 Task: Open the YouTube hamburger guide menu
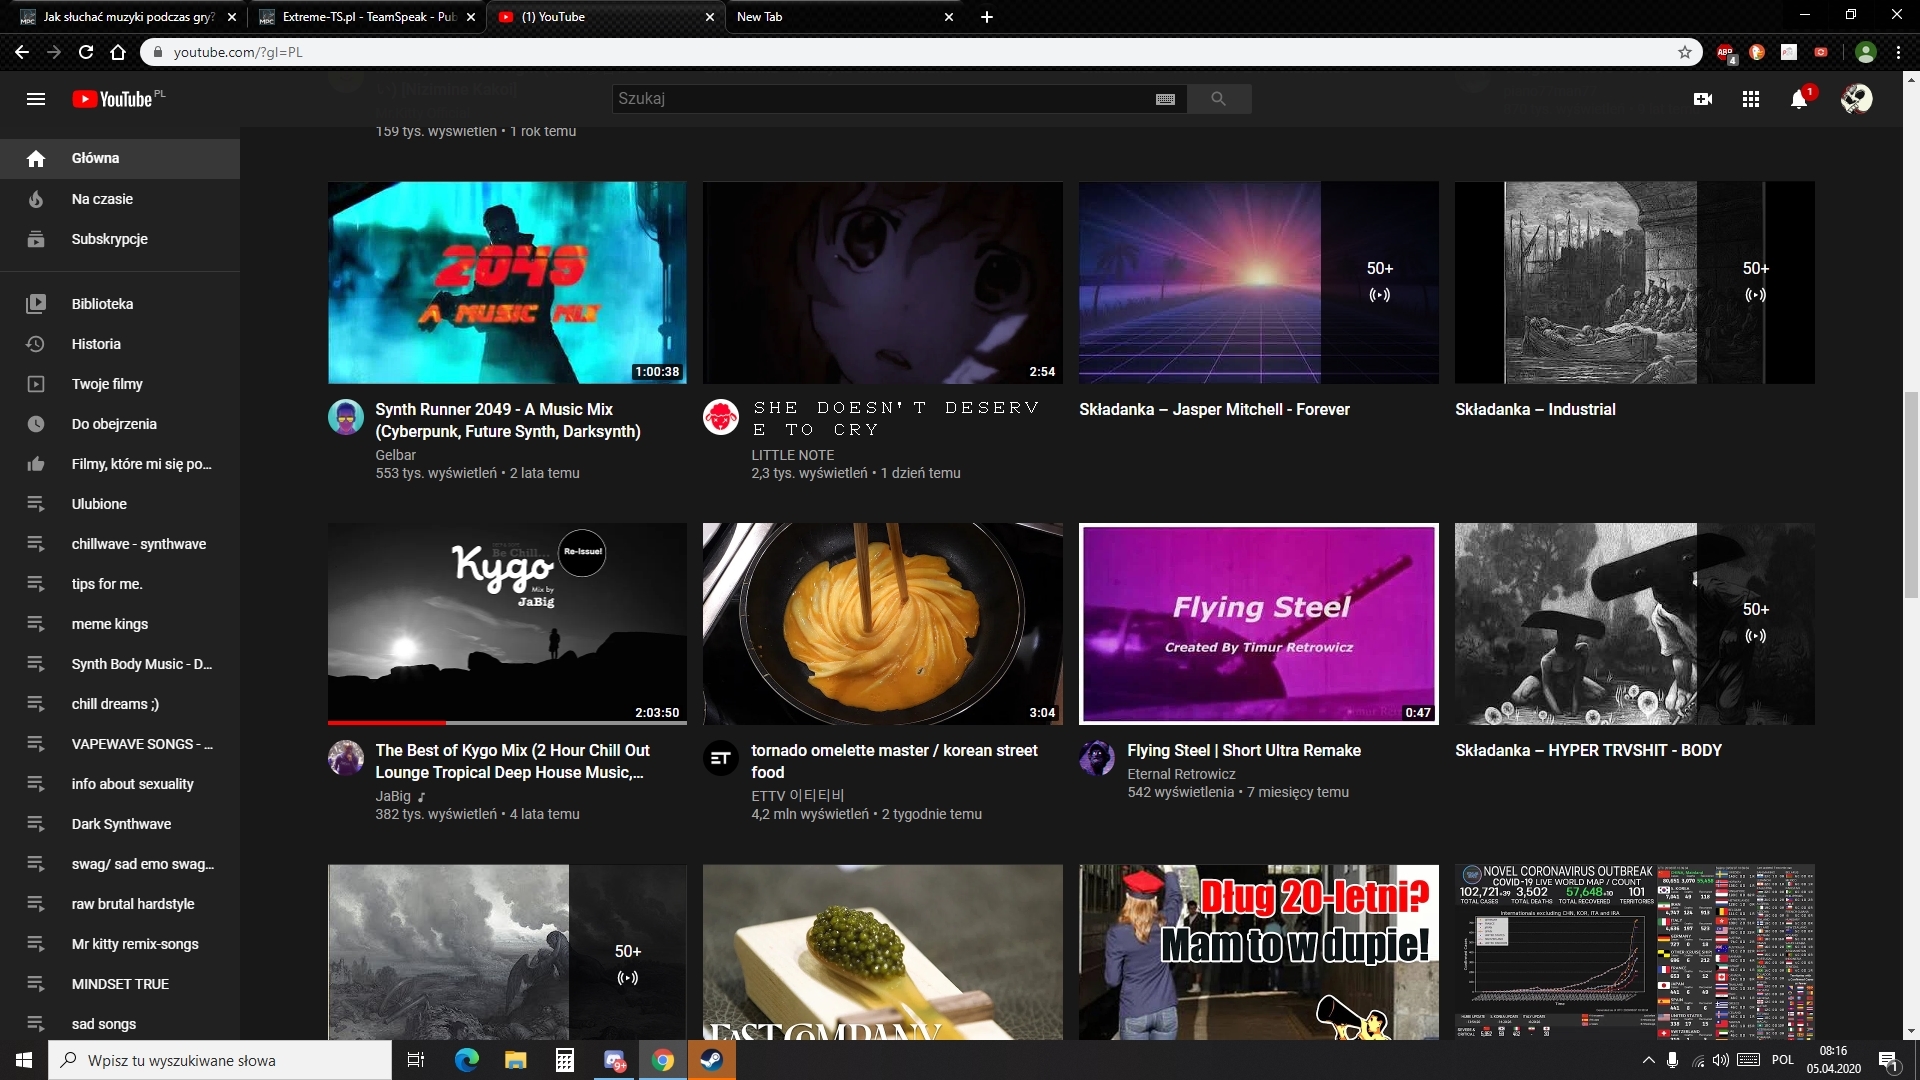click(36, 99)
